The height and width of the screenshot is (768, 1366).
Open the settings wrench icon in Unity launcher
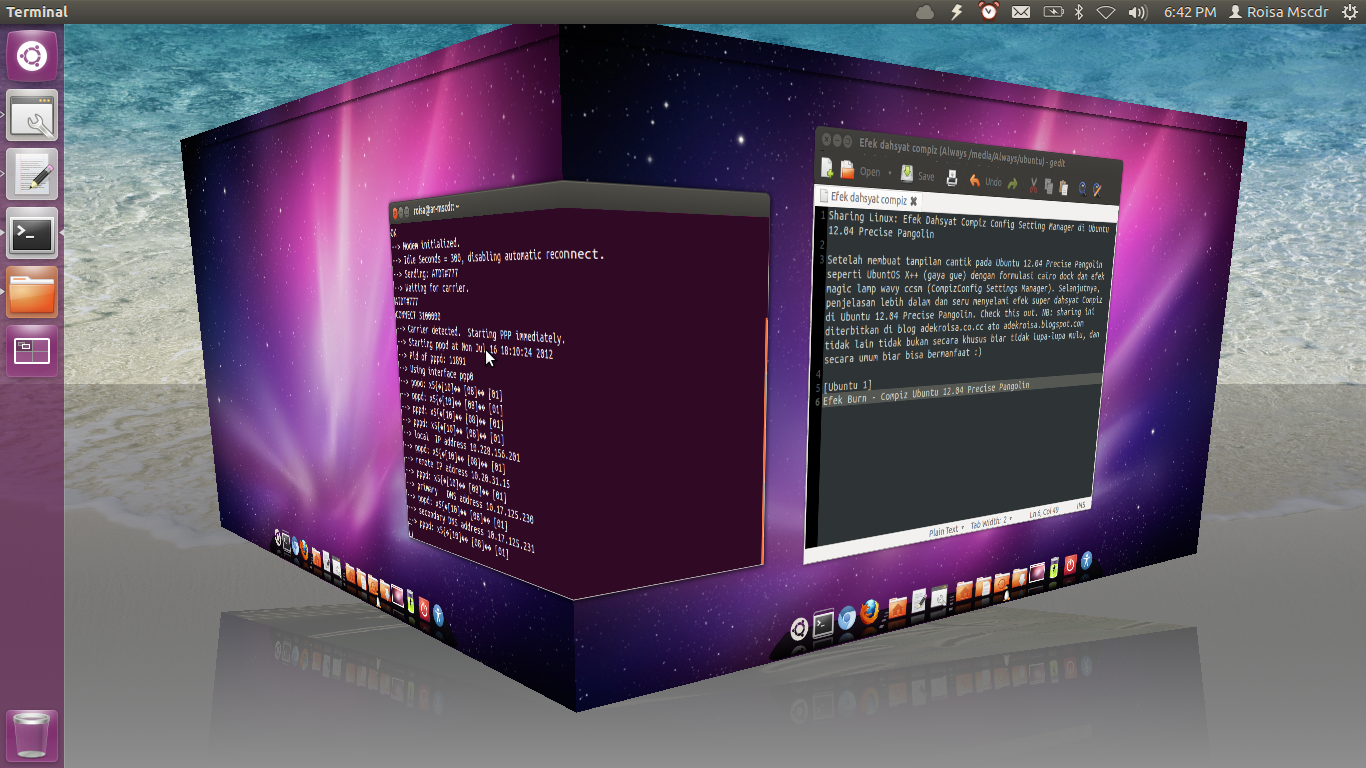point(32,115)
